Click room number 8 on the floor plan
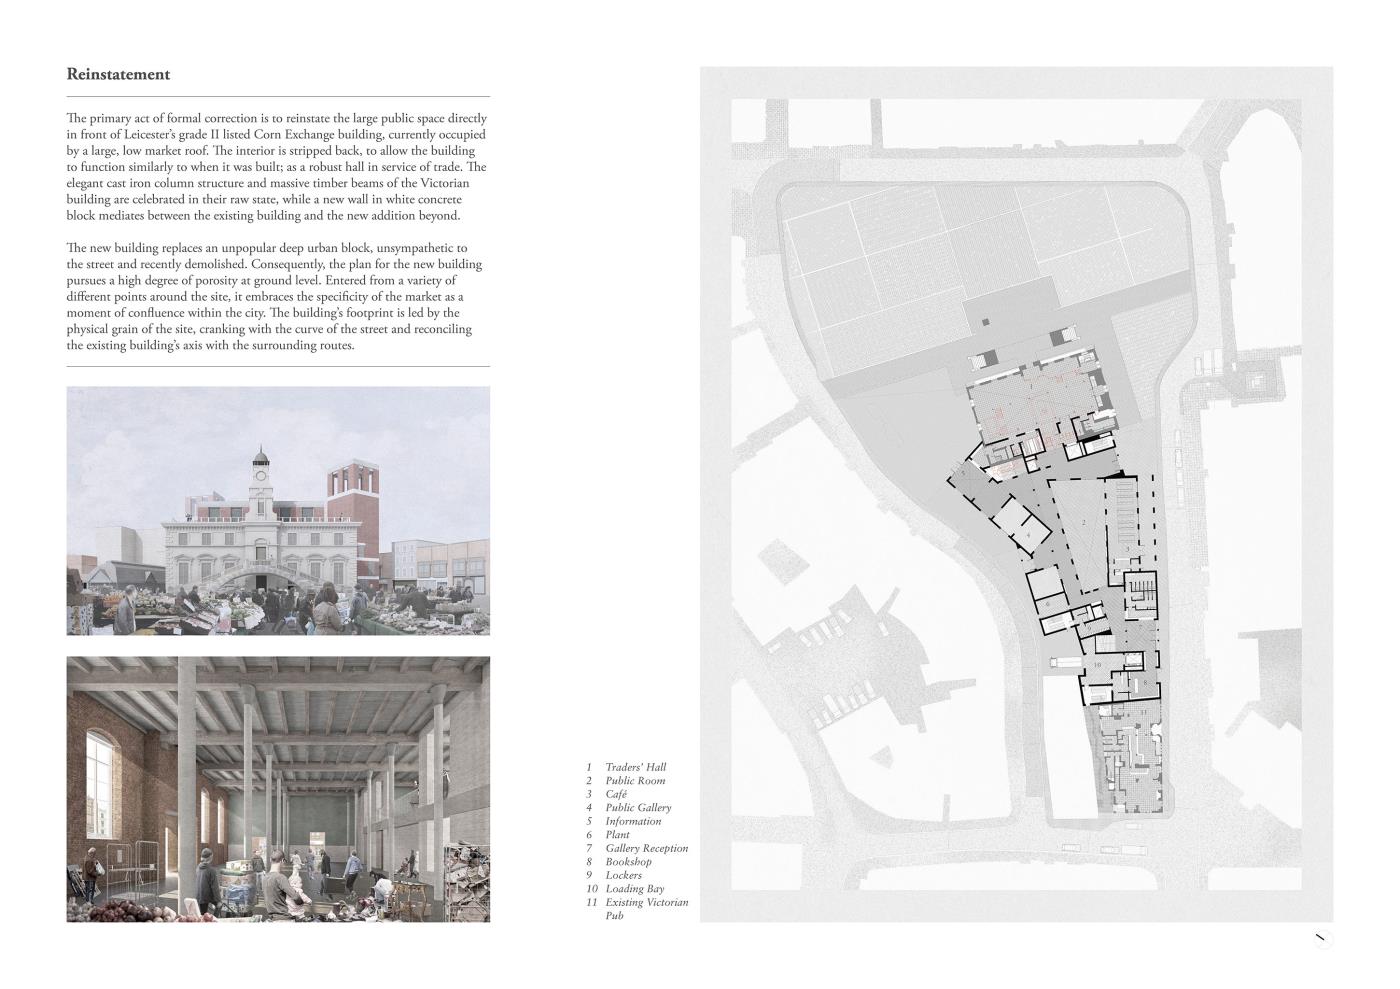Screen dimensions: 1400x989 click(x=1145, y=682)
